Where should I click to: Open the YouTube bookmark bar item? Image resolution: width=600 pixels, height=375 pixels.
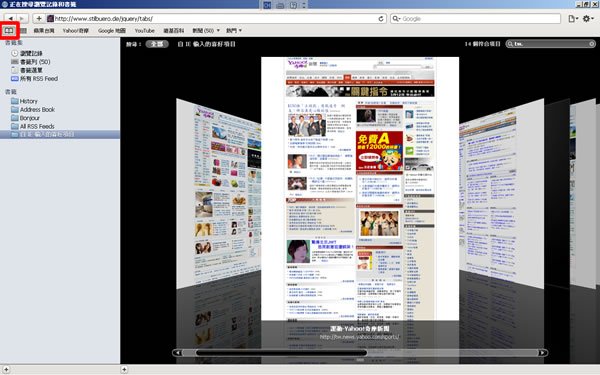[145, 31]
